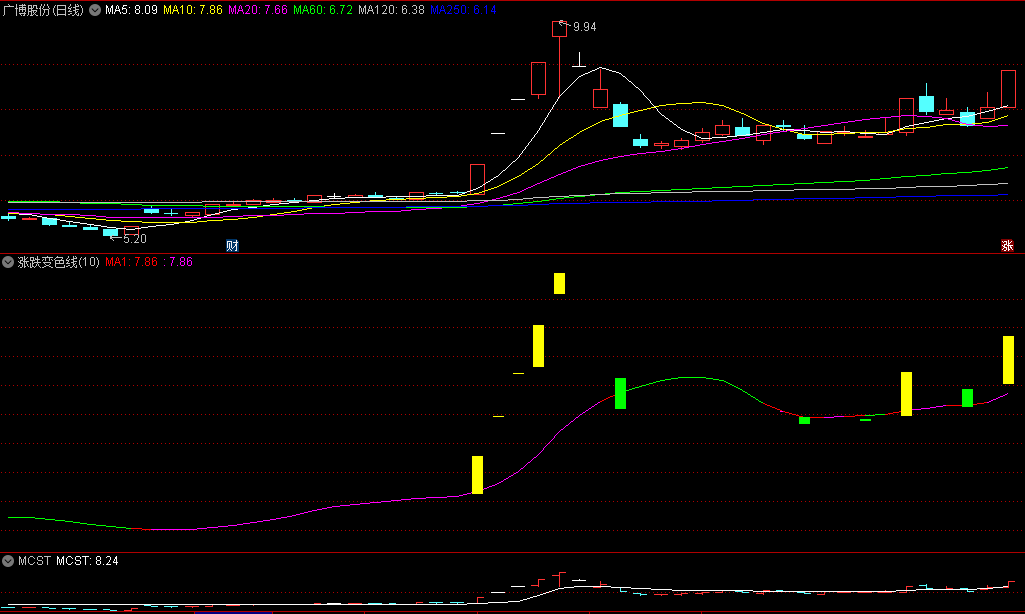Open the 涨跌变色线 indicator dropdown arrow
Viewport: 1025px width, 614px height.
(8, 262)
